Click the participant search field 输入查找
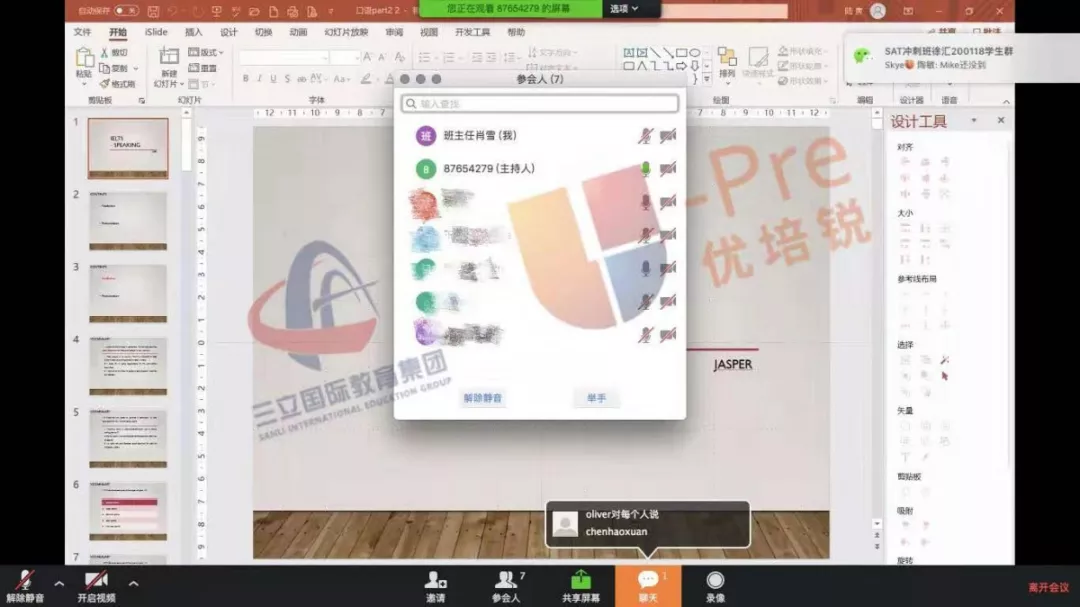This screenshot has height=607, width=1080. pyautogui.click(x=540, y=103)
